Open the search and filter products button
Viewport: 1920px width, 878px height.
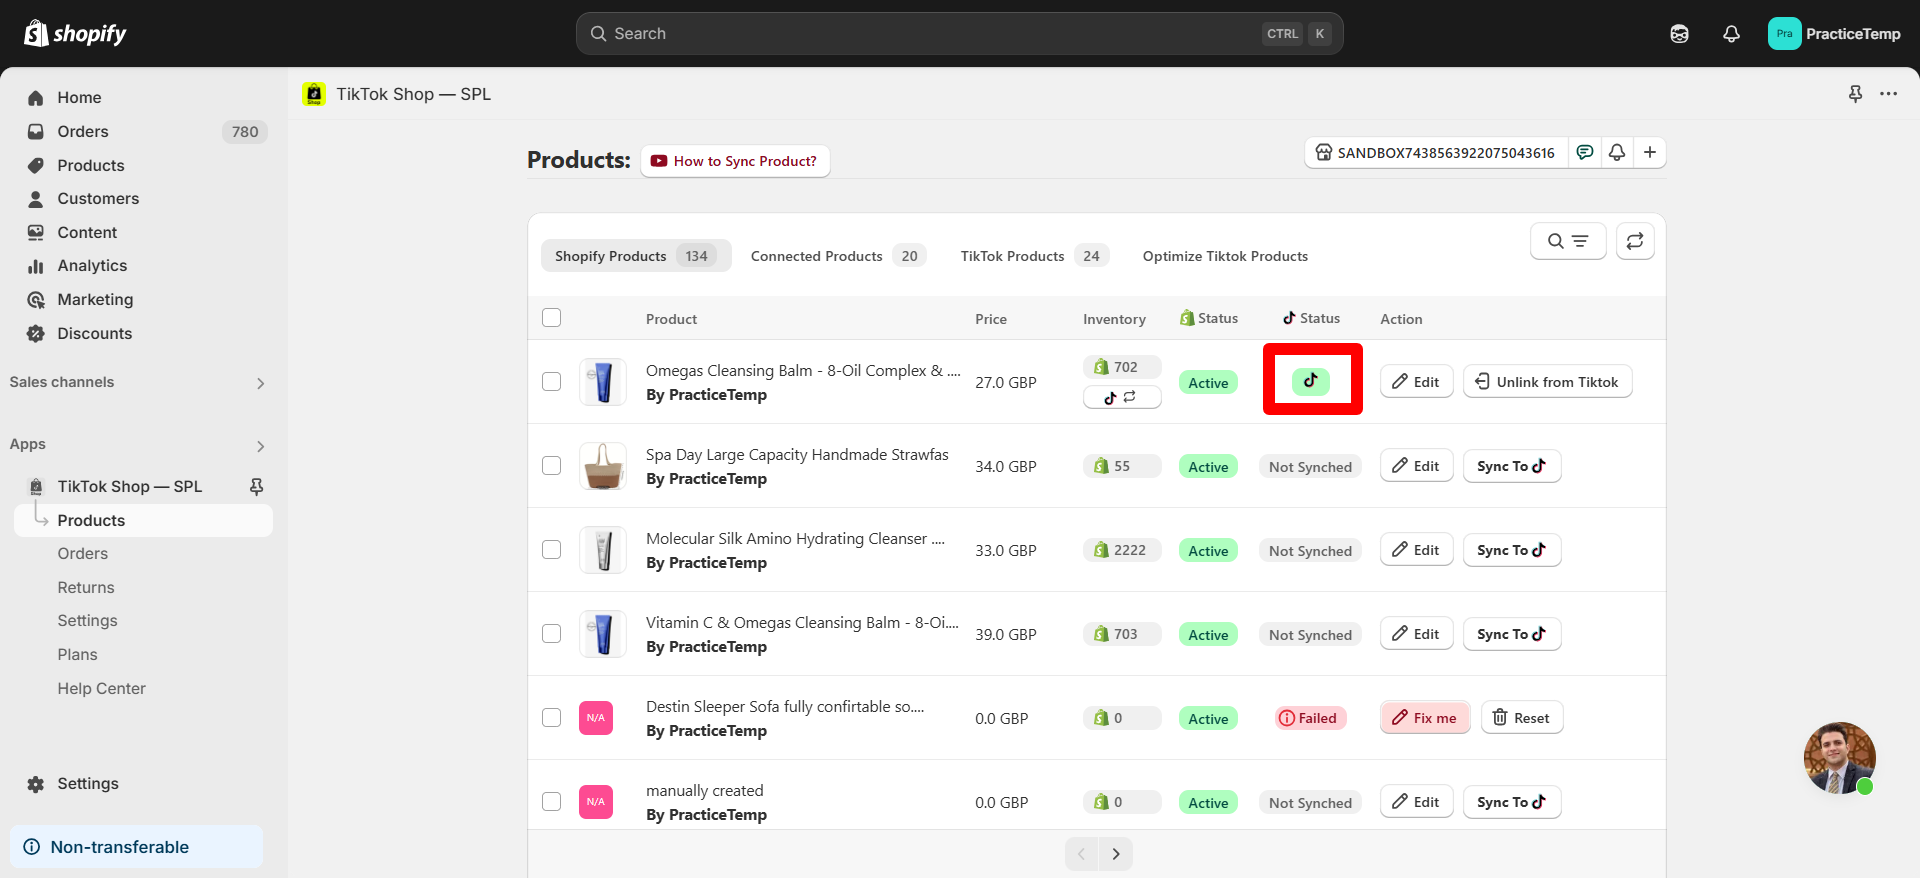point(1567,241)
